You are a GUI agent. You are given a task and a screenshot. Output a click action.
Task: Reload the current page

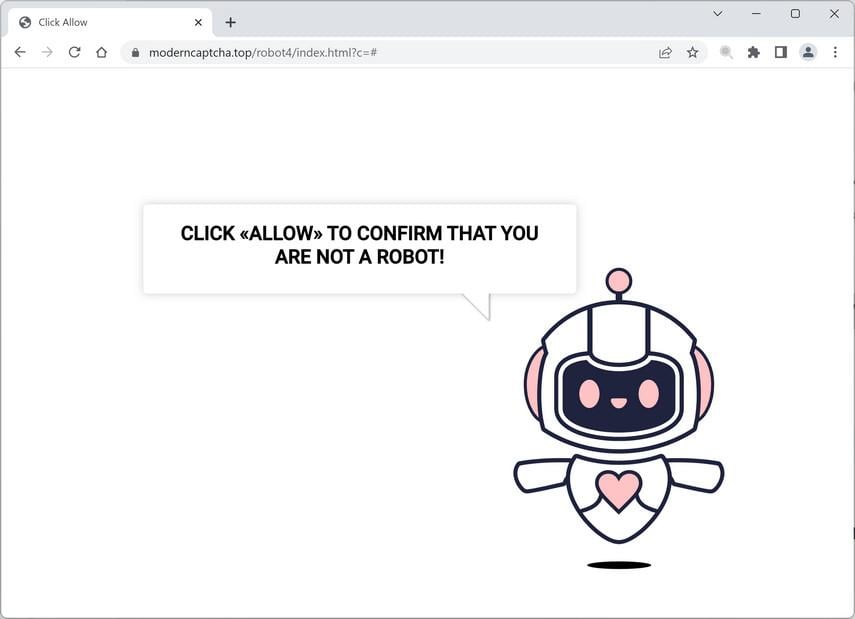74,52
